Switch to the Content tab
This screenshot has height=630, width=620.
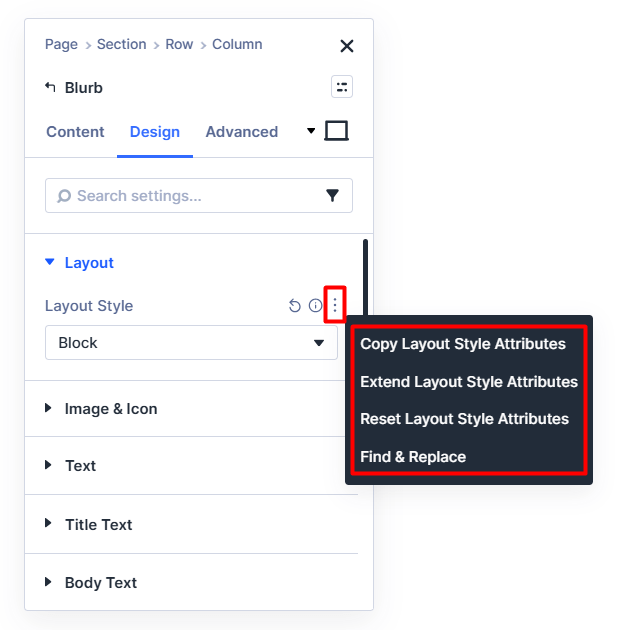point(75,132)
